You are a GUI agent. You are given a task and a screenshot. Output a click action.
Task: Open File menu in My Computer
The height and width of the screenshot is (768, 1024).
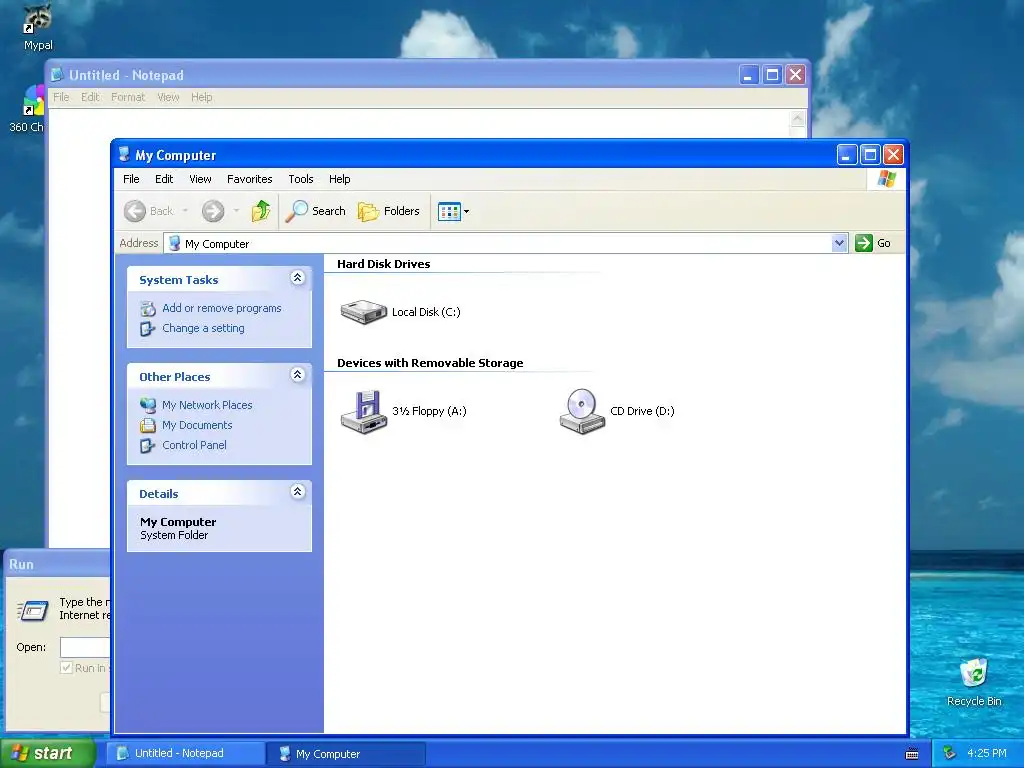(x=131, y=179)
